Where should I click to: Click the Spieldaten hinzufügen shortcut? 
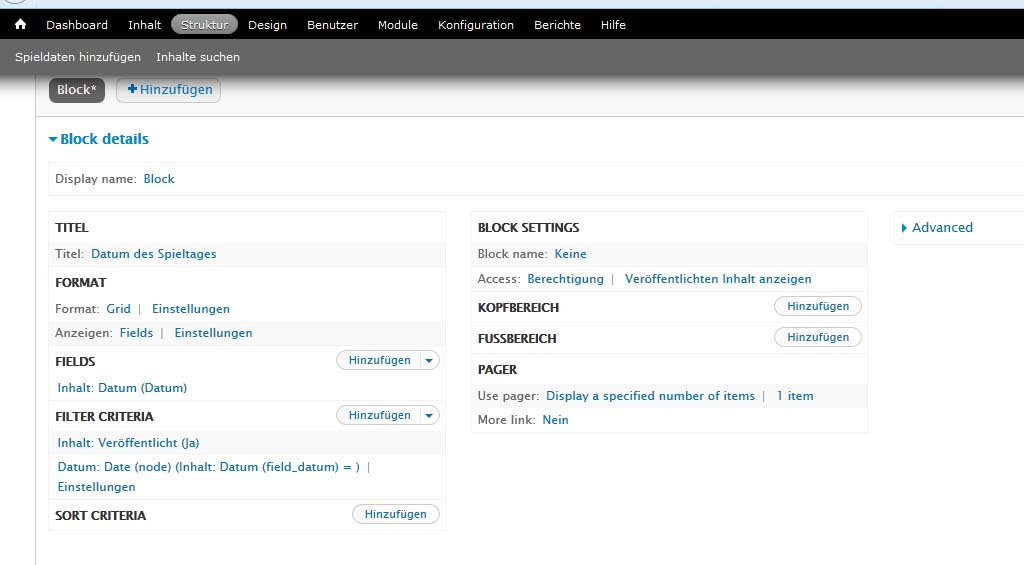[78, 57]
